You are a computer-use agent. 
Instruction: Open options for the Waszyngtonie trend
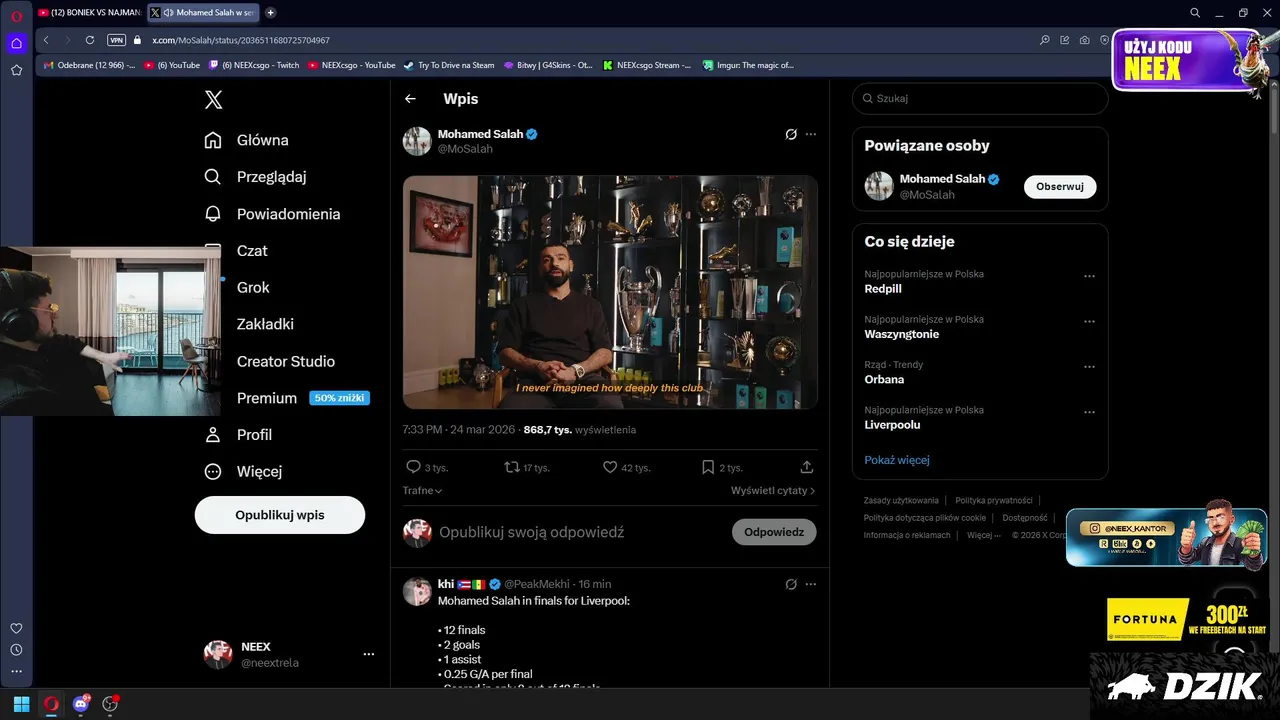point(1089,322)
